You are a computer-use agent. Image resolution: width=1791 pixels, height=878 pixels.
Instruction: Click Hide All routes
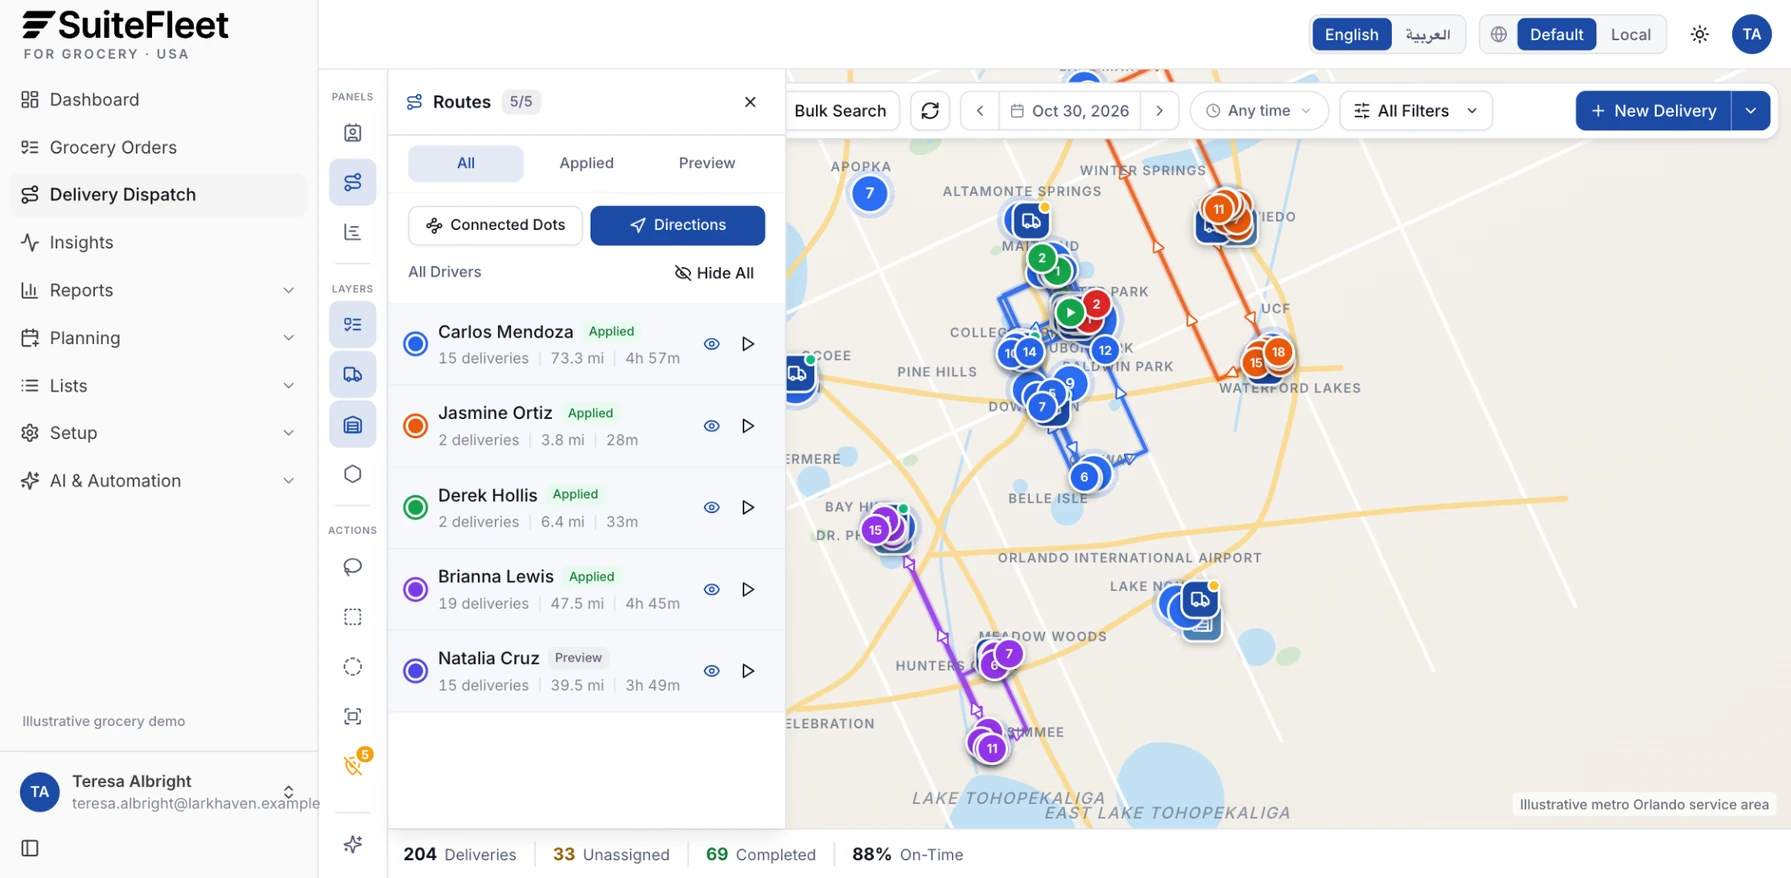coord(714,273)
